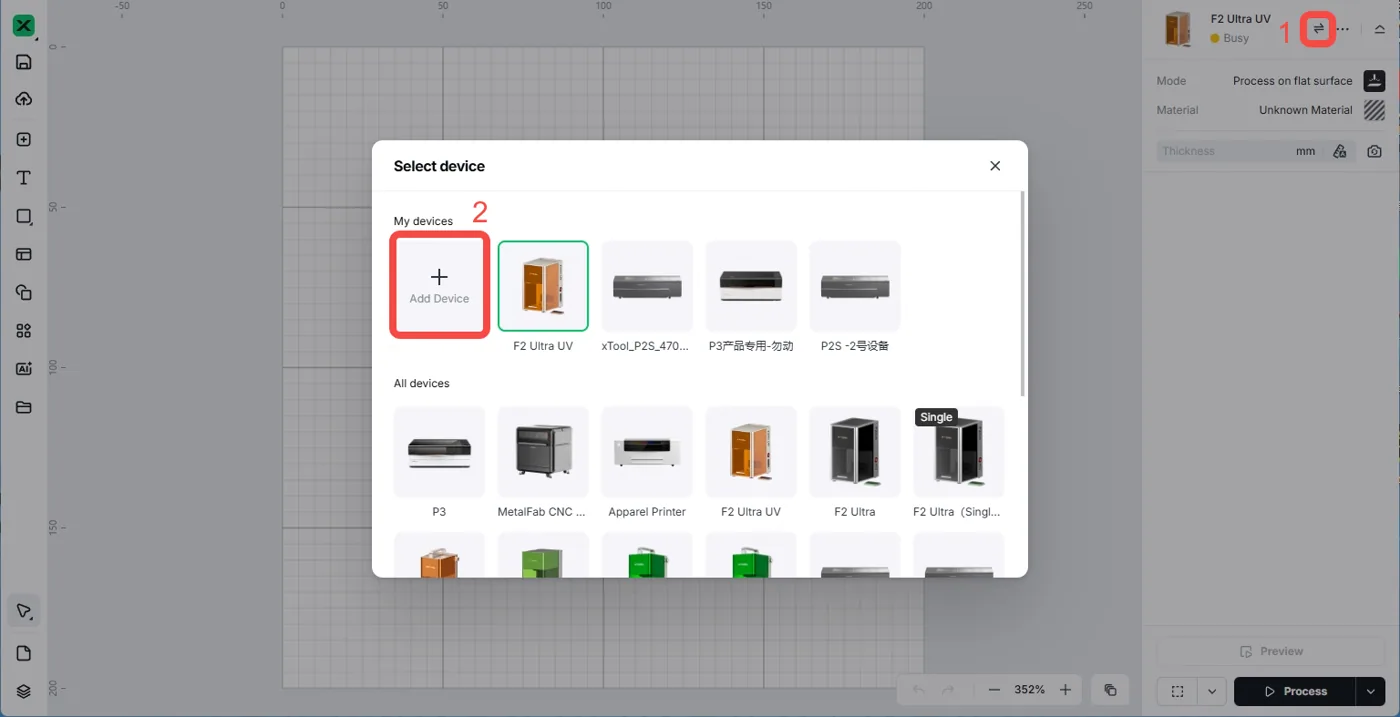Open the canvas page icon in sidebar
Image resolution: width=1400 pixels, height=717 pixels.
pyautogui.click(x=24, y=653)
